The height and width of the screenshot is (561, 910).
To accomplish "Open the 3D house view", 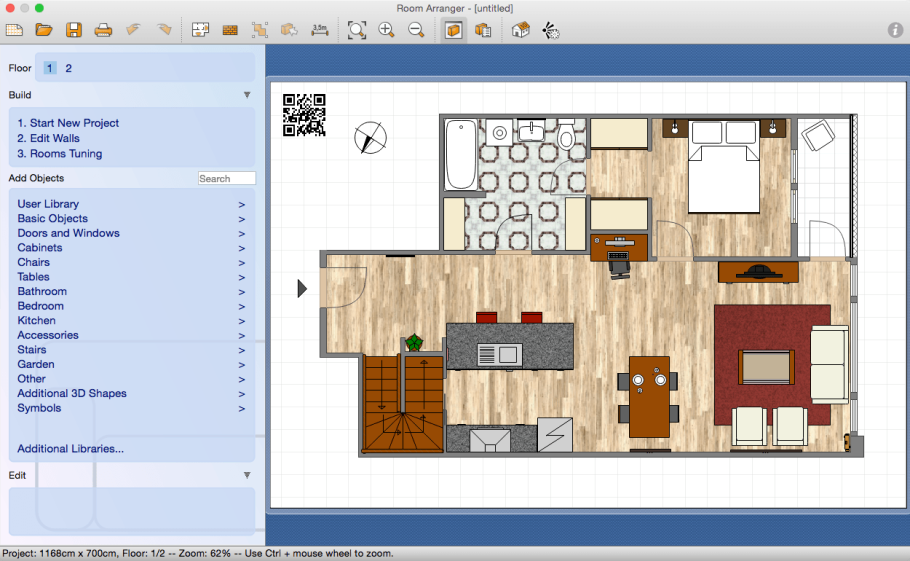I will click(520, 30).
